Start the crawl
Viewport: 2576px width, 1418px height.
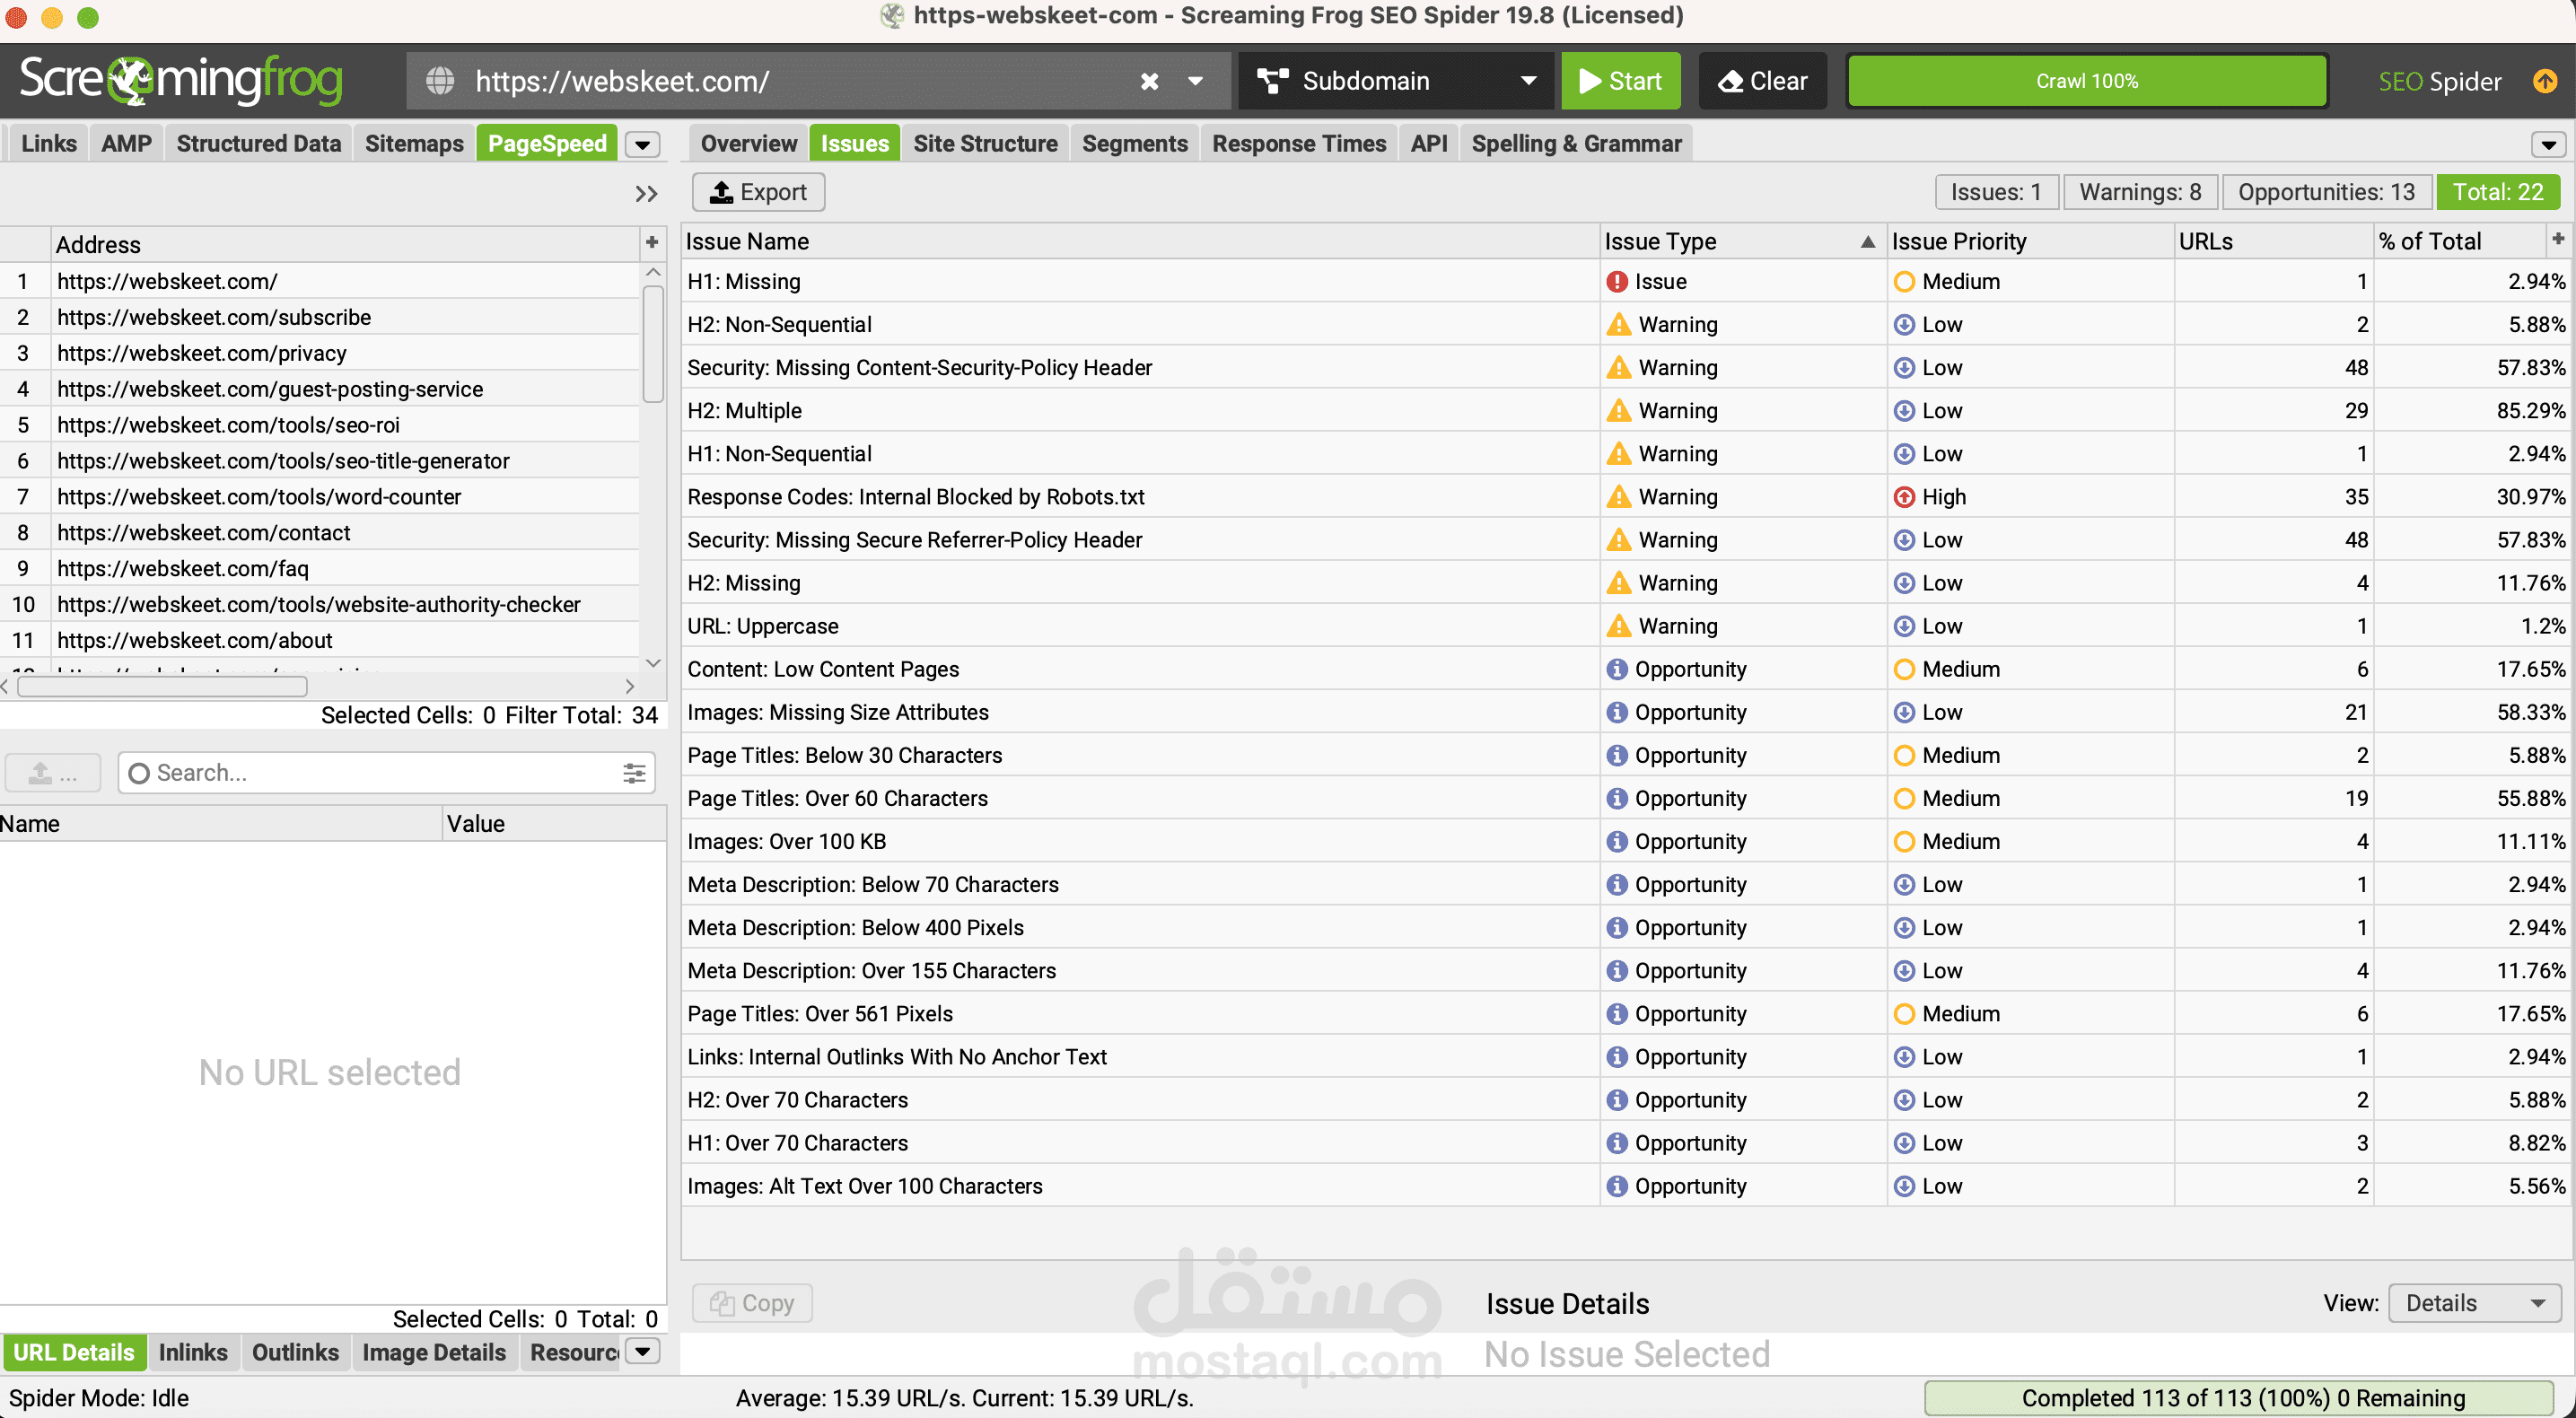pos(1620,81)
